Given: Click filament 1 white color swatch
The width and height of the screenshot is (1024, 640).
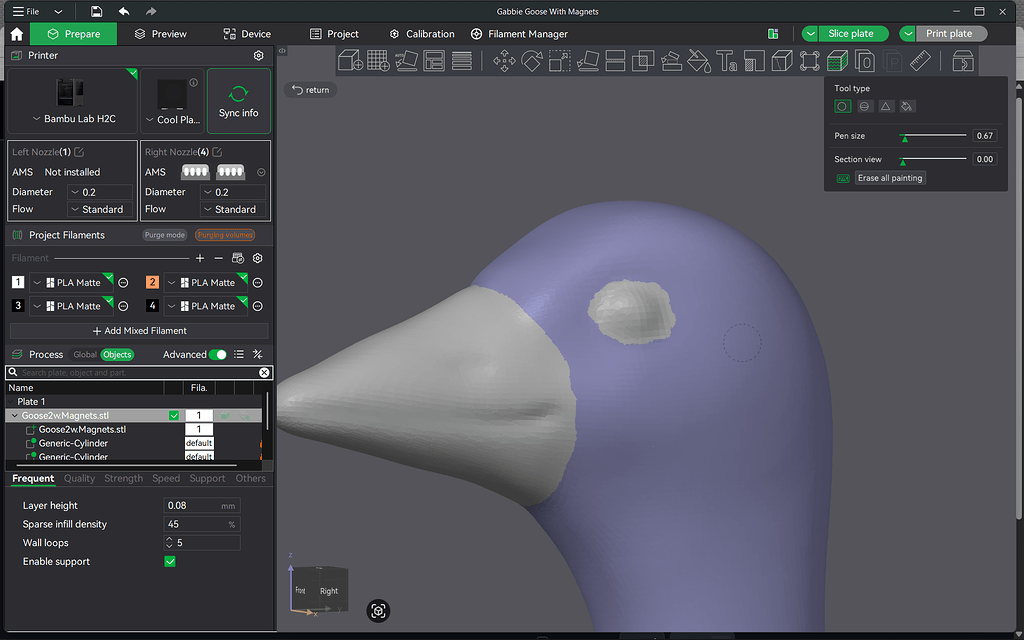Looking at the screenshot, I should click(18, 282).
